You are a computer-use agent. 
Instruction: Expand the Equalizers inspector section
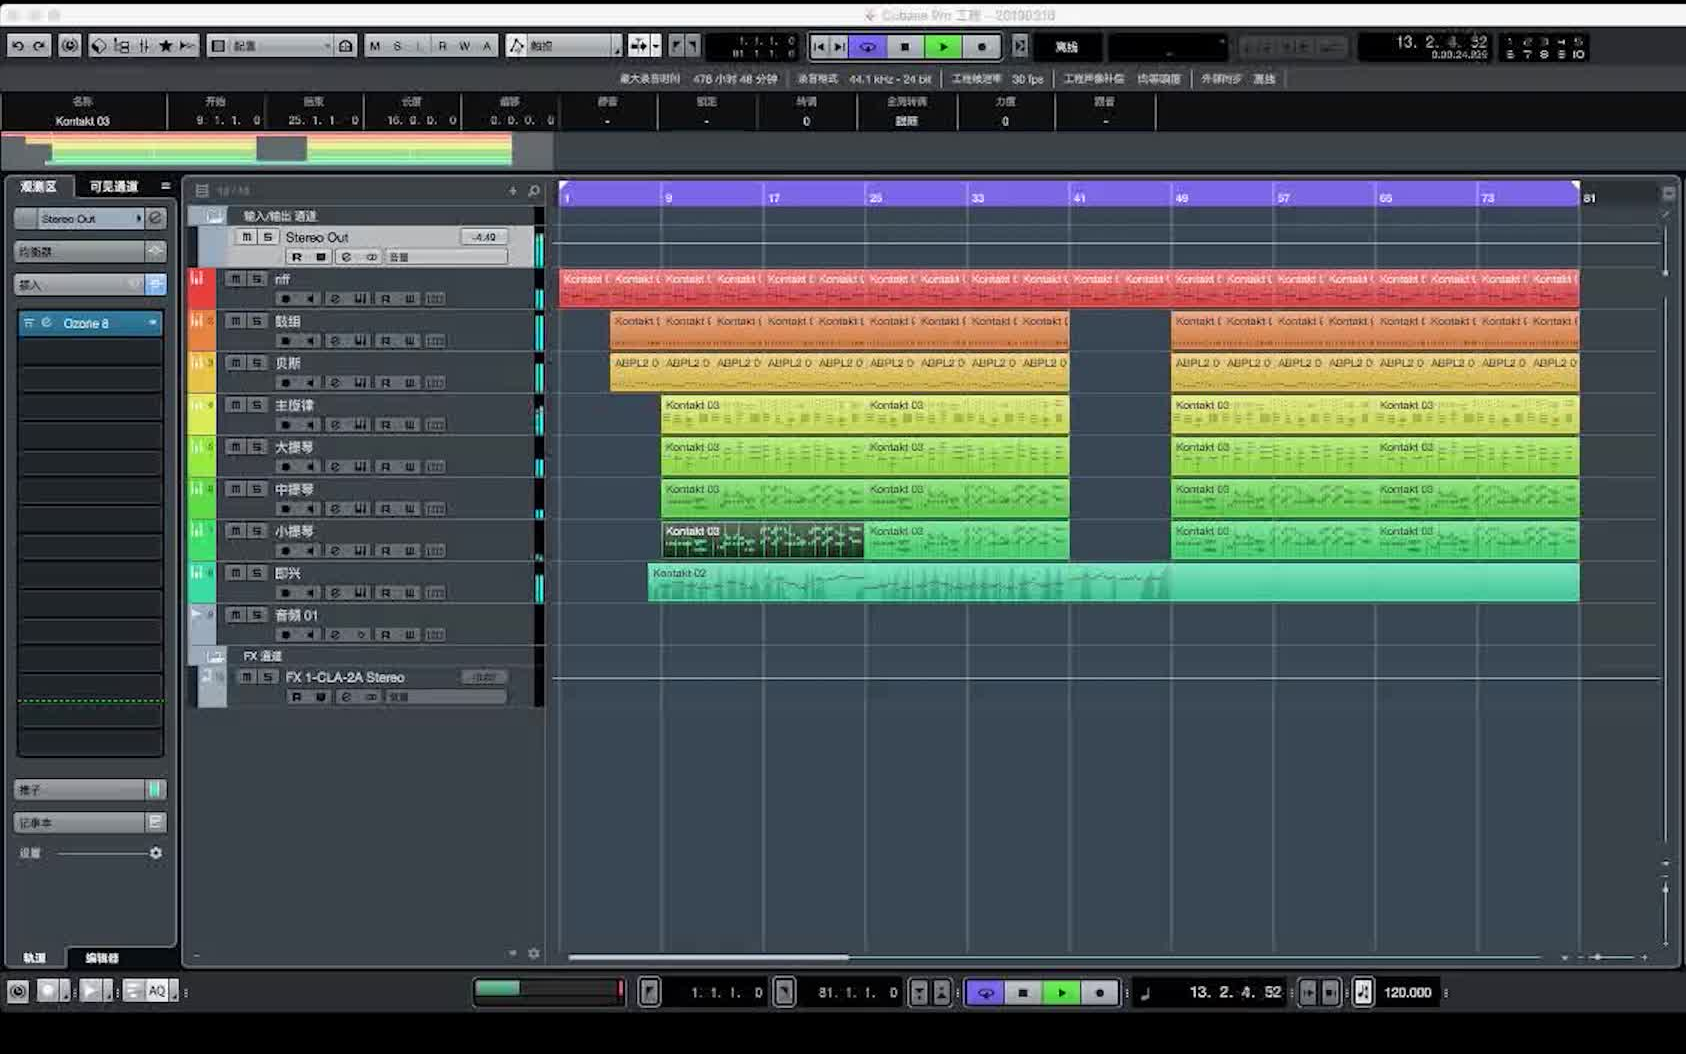pos(79,251)
